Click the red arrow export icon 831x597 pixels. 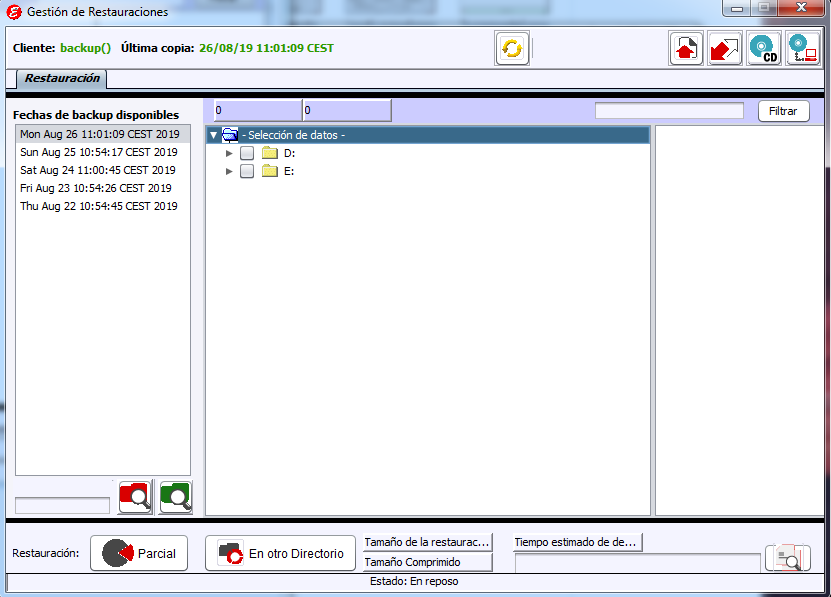coord(724,48)
